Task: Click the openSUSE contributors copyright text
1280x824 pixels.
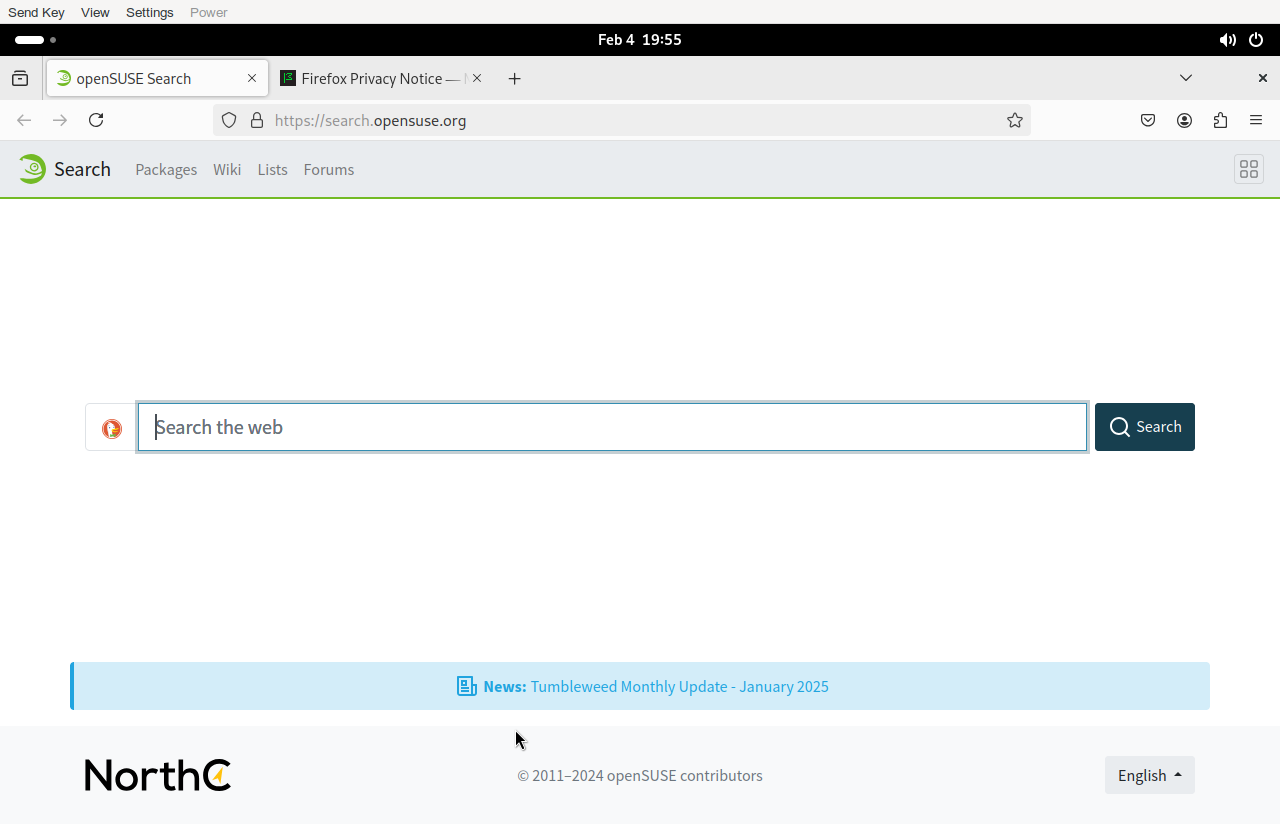Action: (640, 776)
